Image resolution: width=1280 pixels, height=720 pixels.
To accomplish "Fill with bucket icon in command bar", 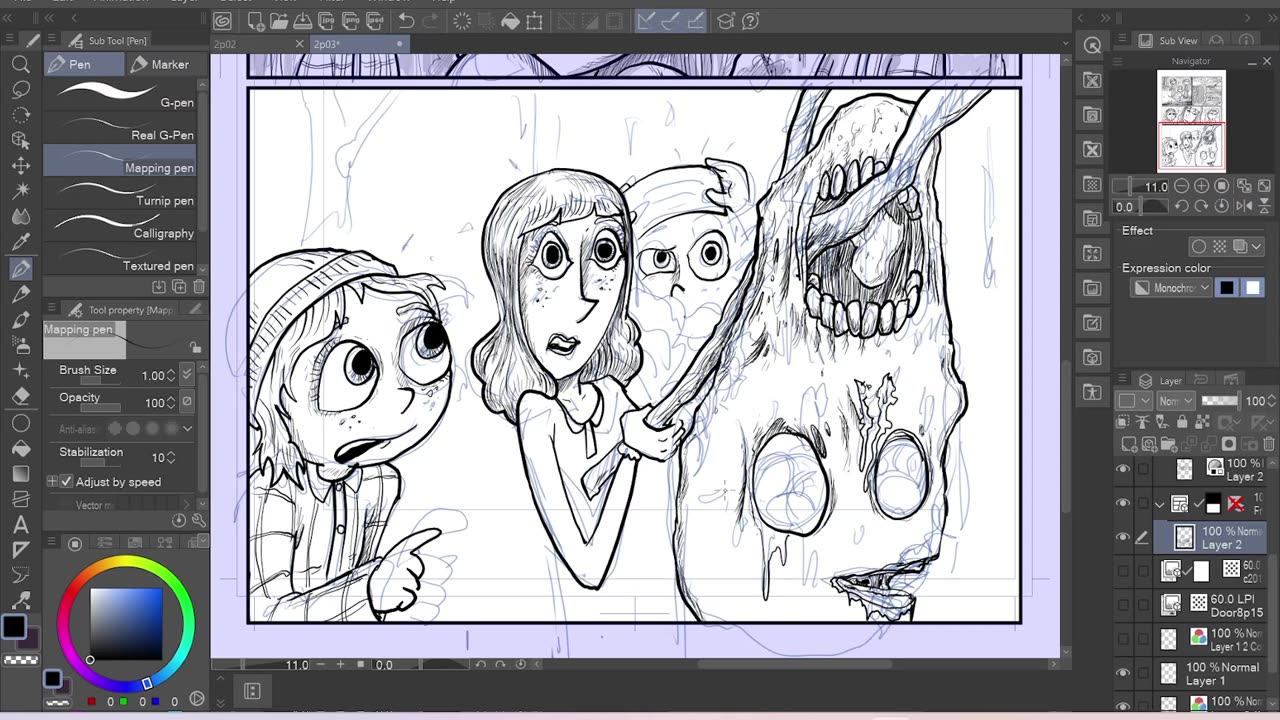I will click(510, 21).
